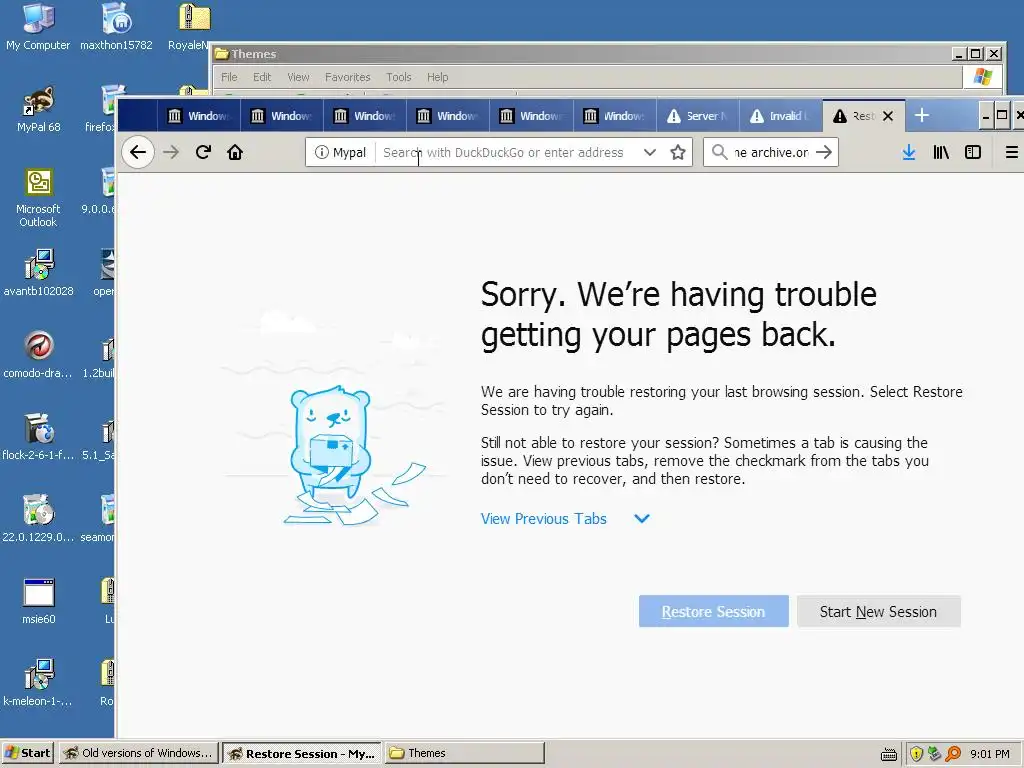The width and height of the screenshot is (1024, 768).
Task: Click the View Previous Tabs link
Action: (x=543, y=519)
